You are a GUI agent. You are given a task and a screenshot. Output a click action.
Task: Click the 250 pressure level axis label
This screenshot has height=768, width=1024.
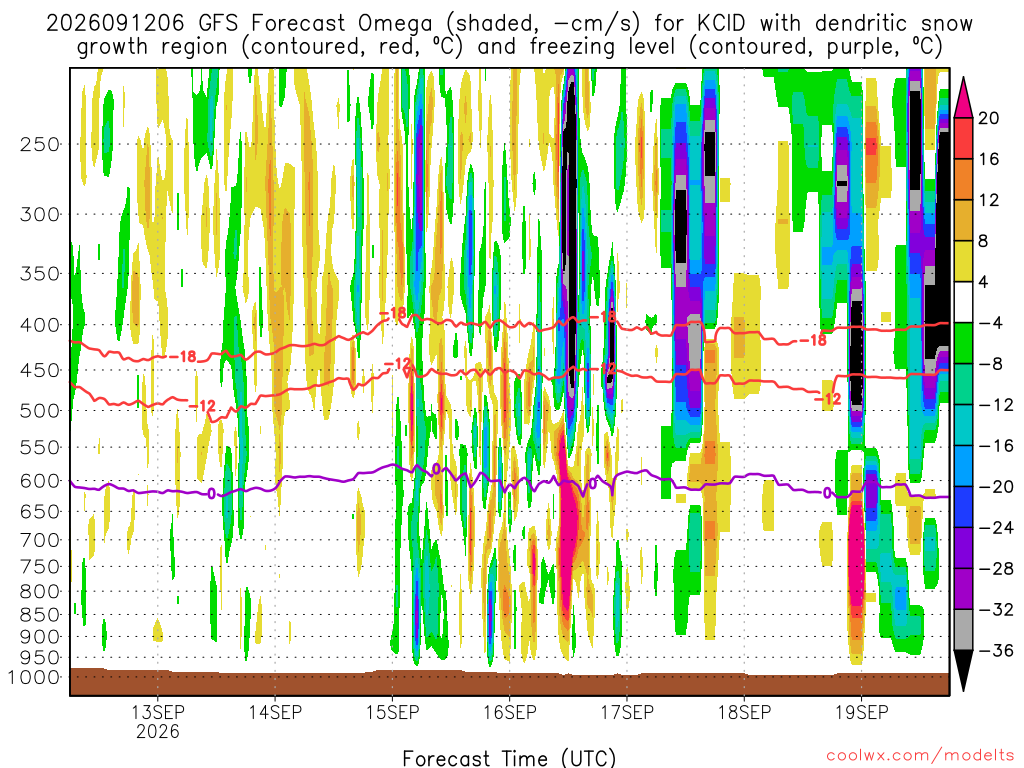pyautogui.click(x=40, y=144)
